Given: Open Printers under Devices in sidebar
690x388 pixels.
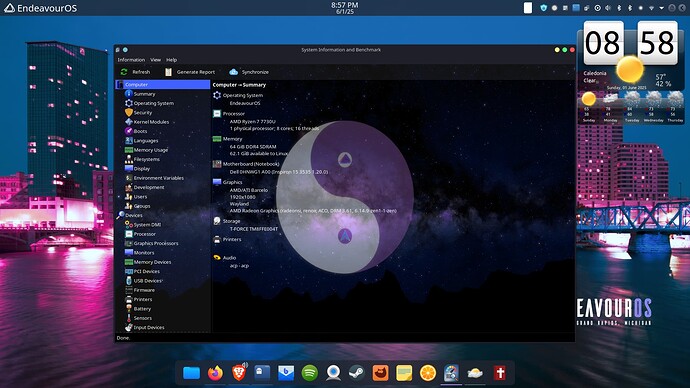Looking at the screenshot, I should pyautogui.click(x=143, y=300).
